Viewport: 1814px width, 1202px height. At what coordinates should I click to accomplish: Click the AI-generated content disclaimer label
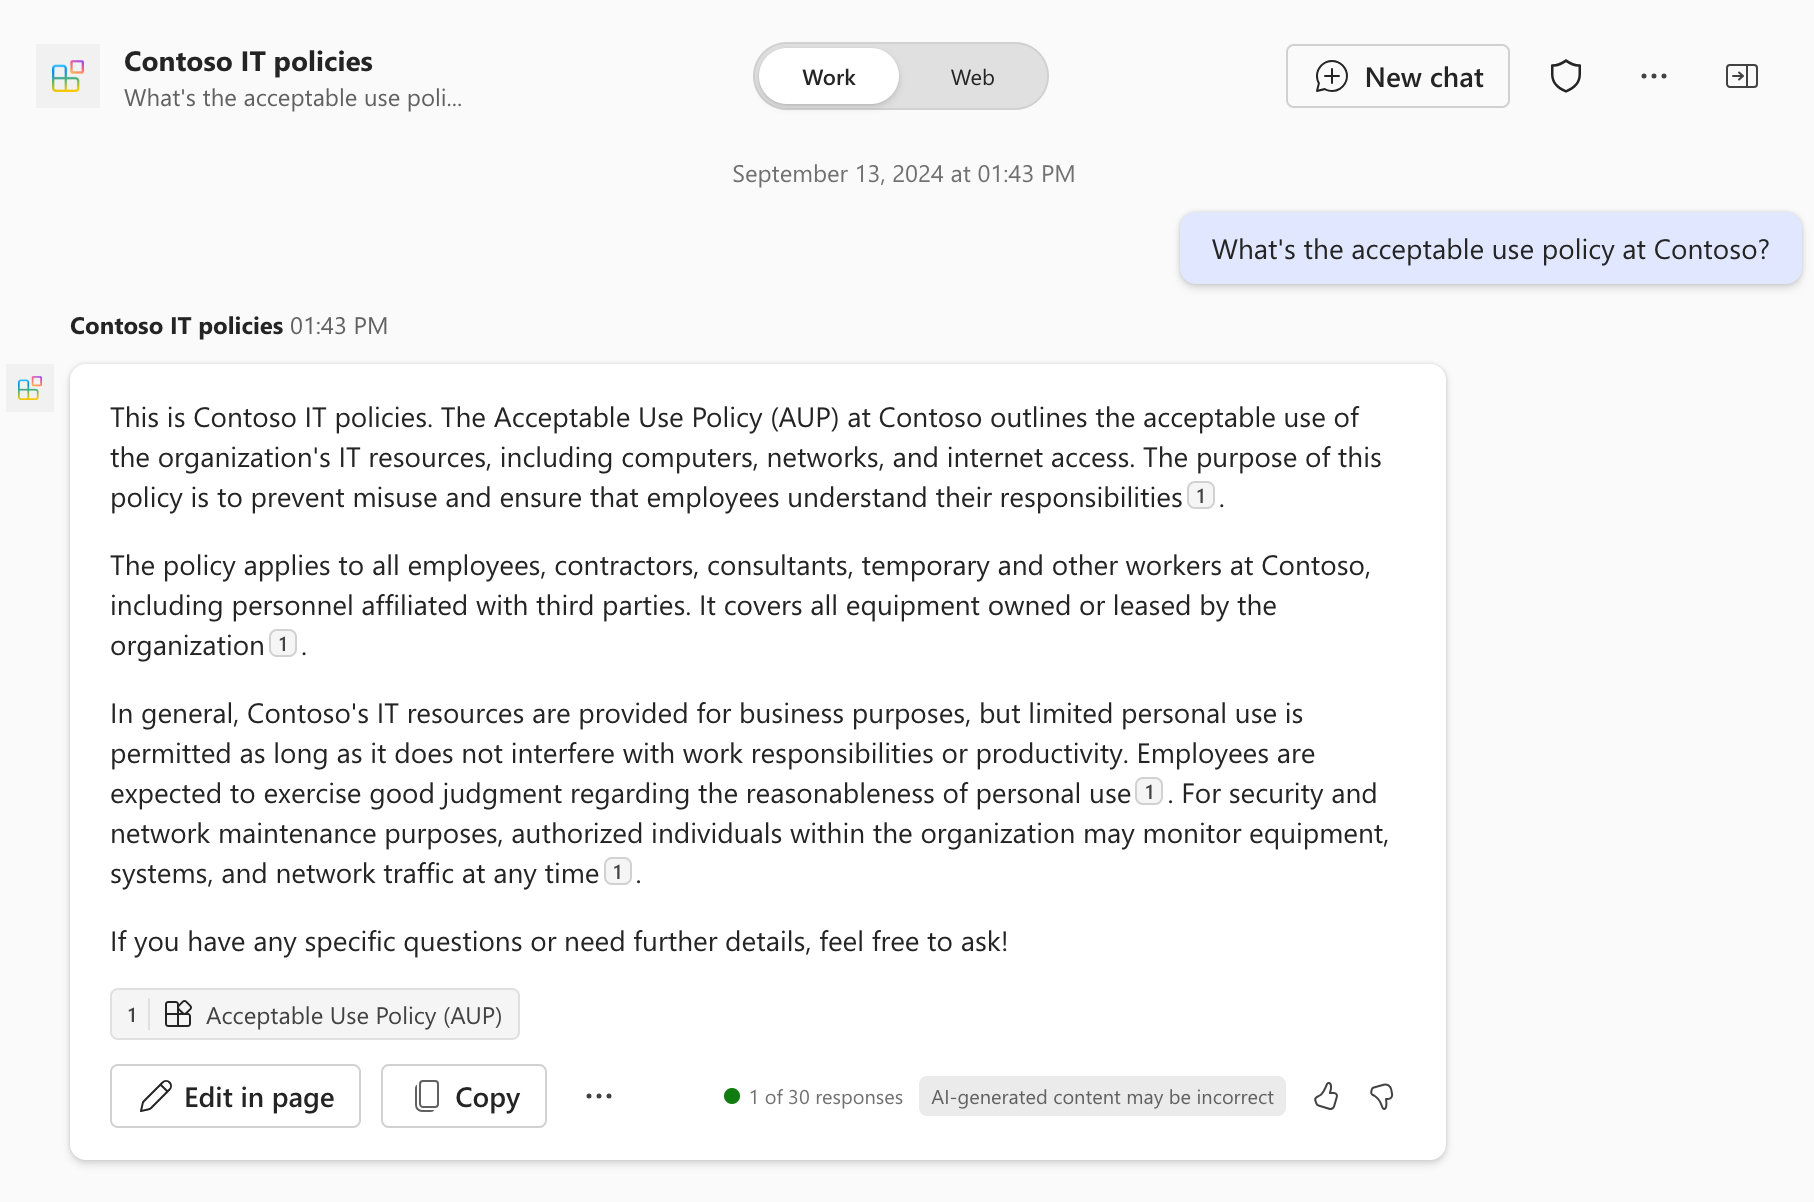[x=1101, y=1096]
